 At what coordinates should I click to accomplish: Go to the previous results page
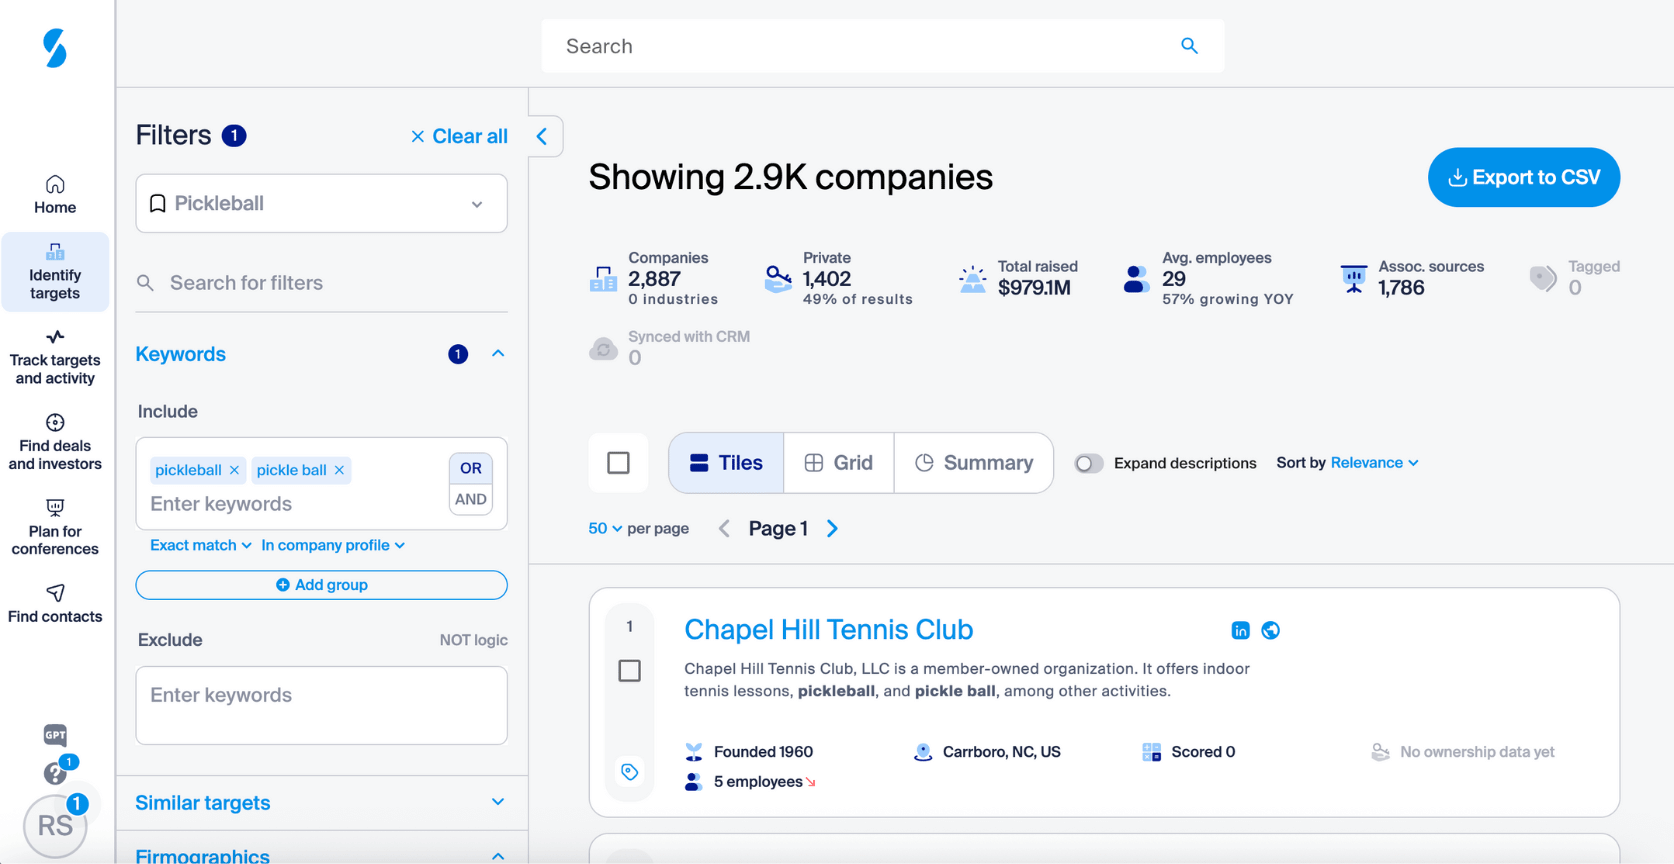[x=724, y=529]
